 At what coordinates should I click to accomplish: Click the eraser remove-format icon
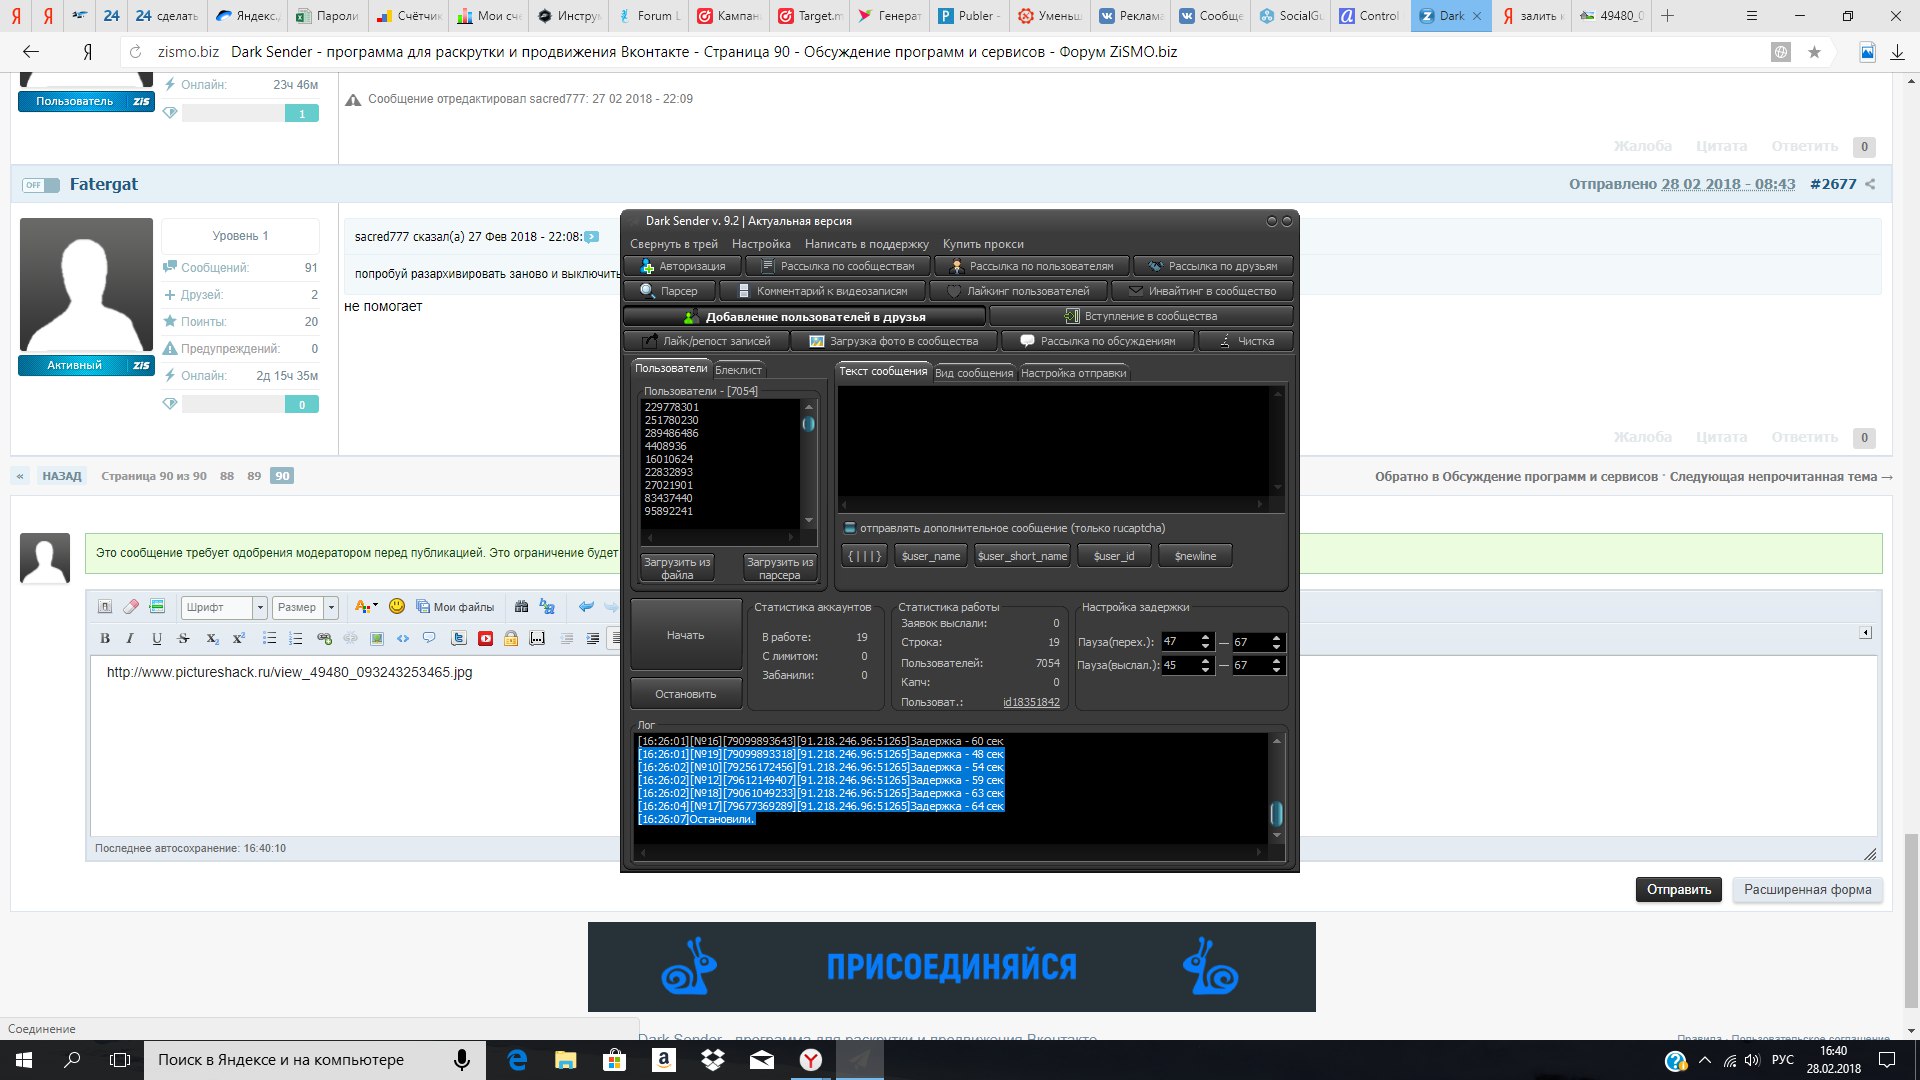pos(131,606)
